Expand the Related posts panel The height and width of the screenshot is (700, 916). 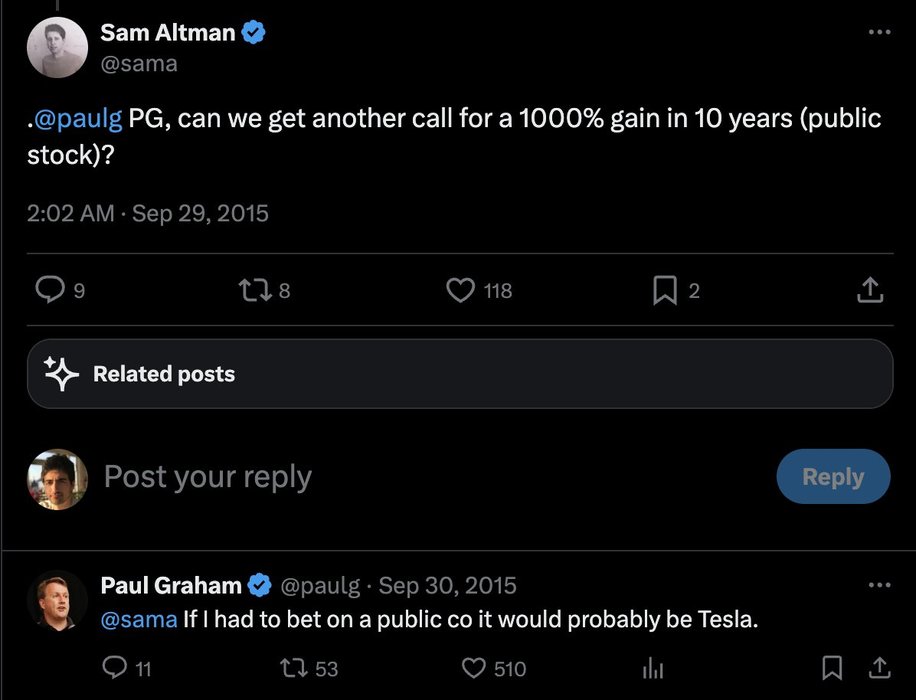pos(460,373)
